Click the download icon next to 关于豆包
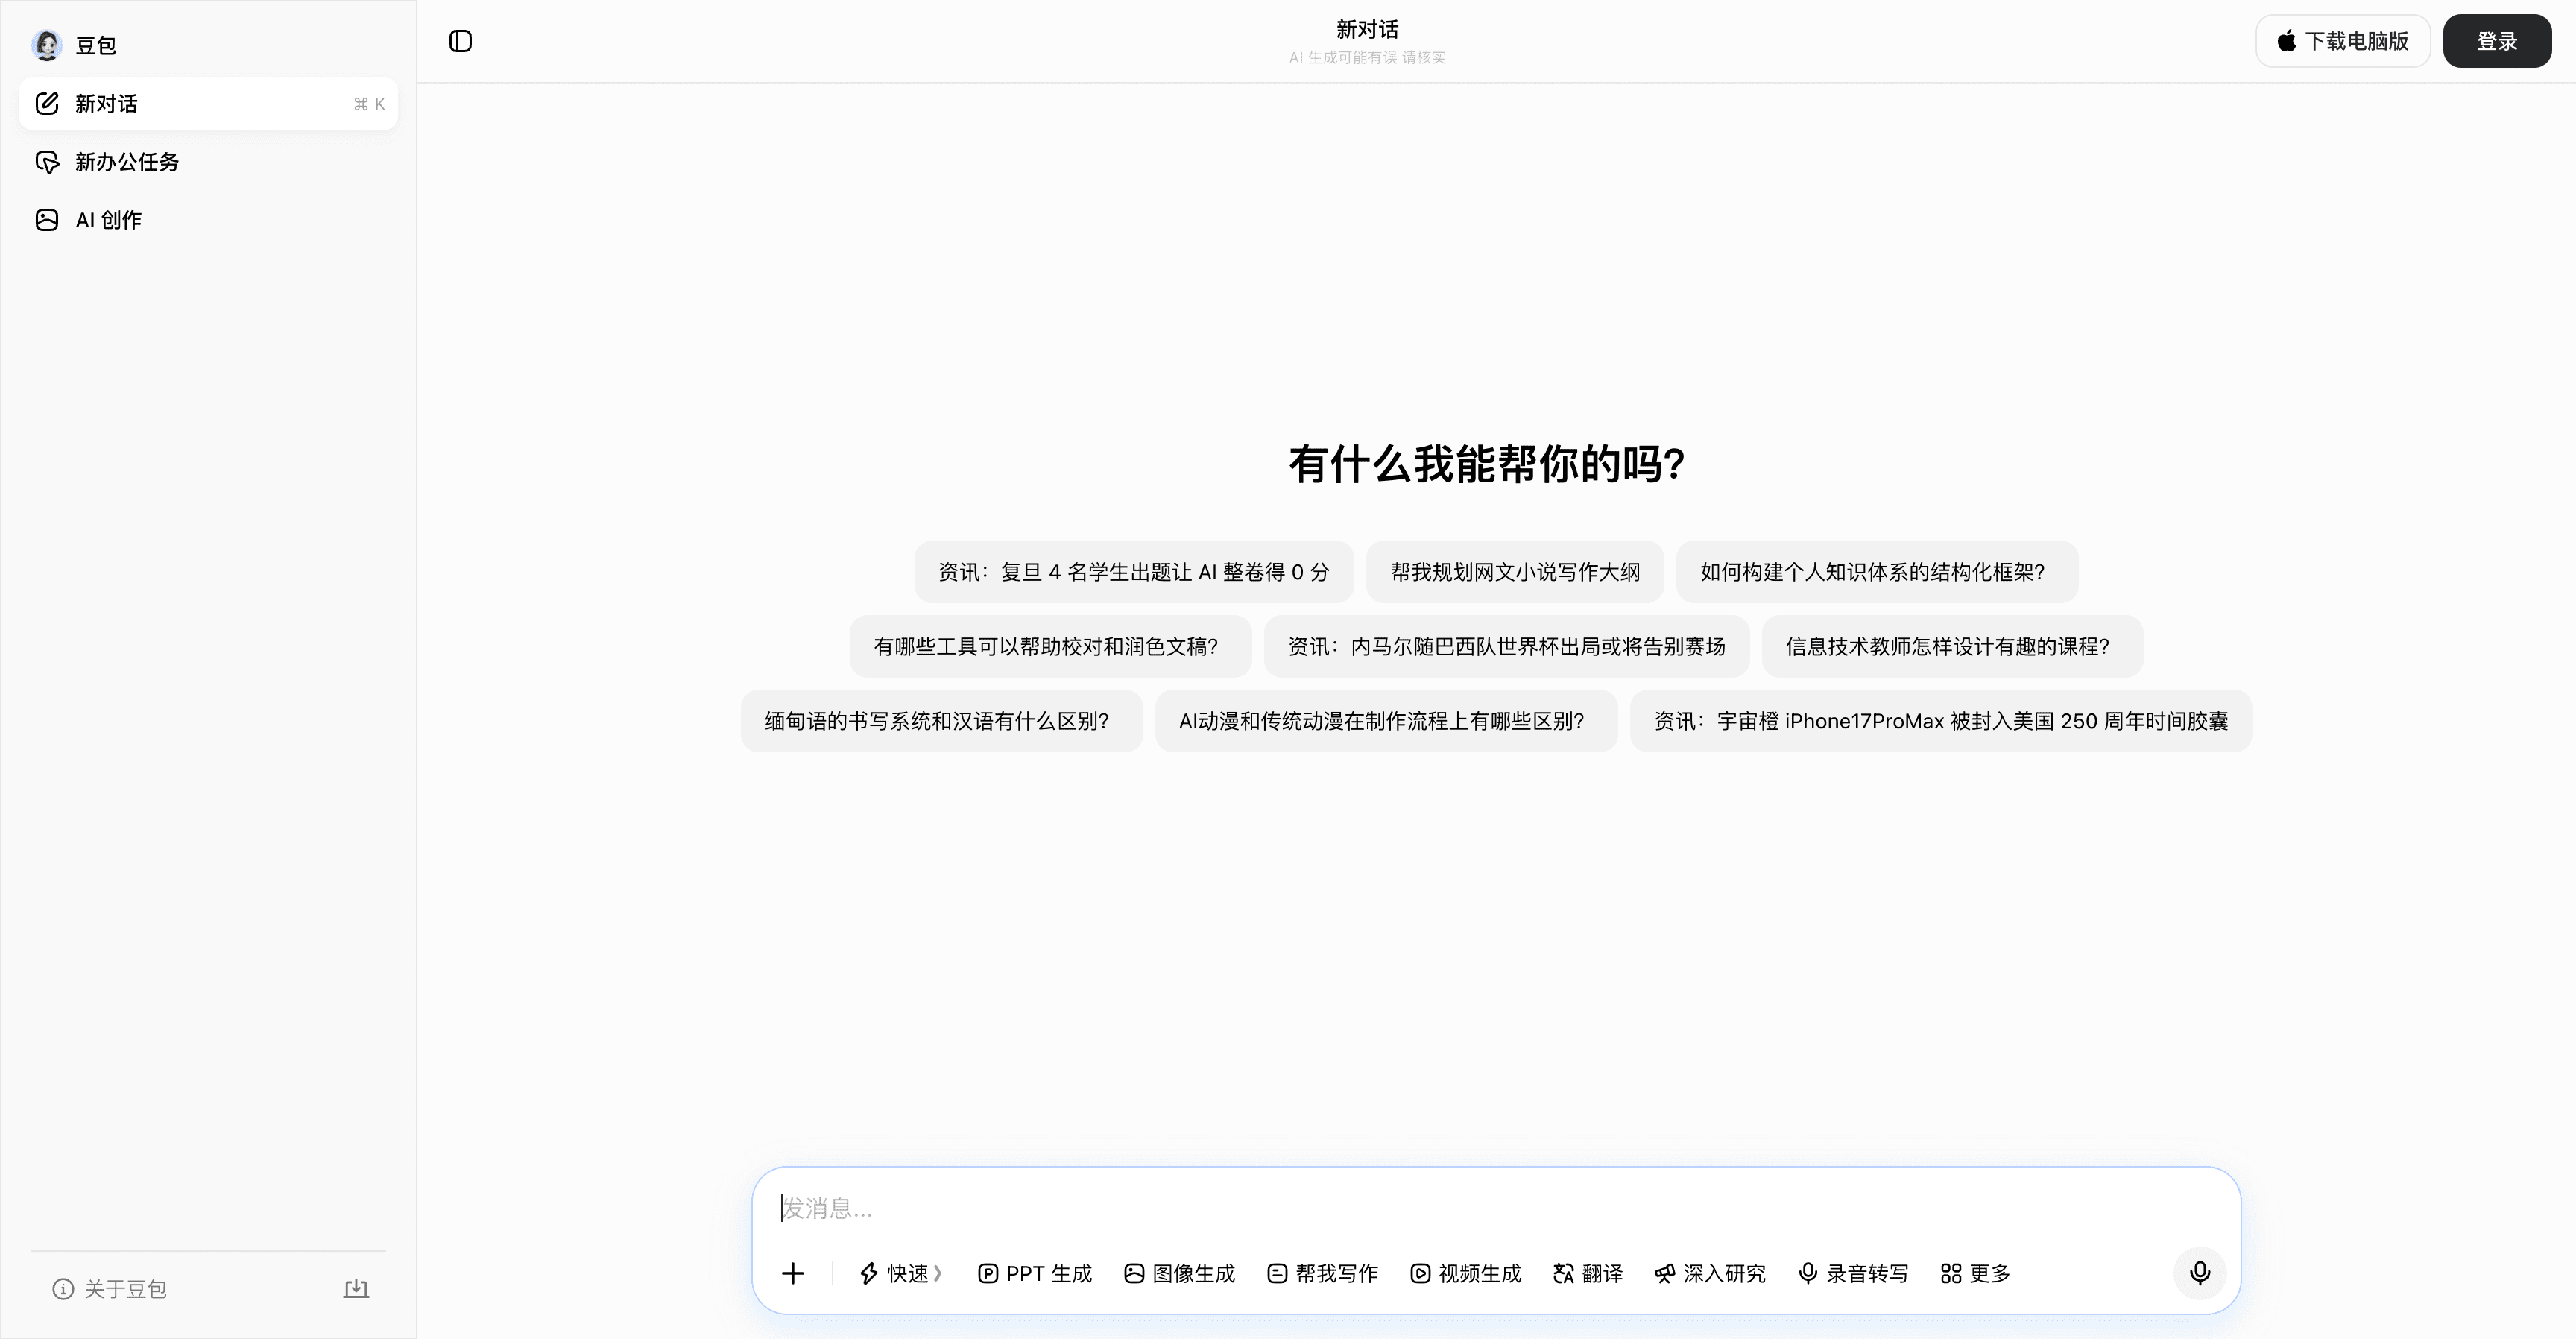 [x=356, y=1289]
